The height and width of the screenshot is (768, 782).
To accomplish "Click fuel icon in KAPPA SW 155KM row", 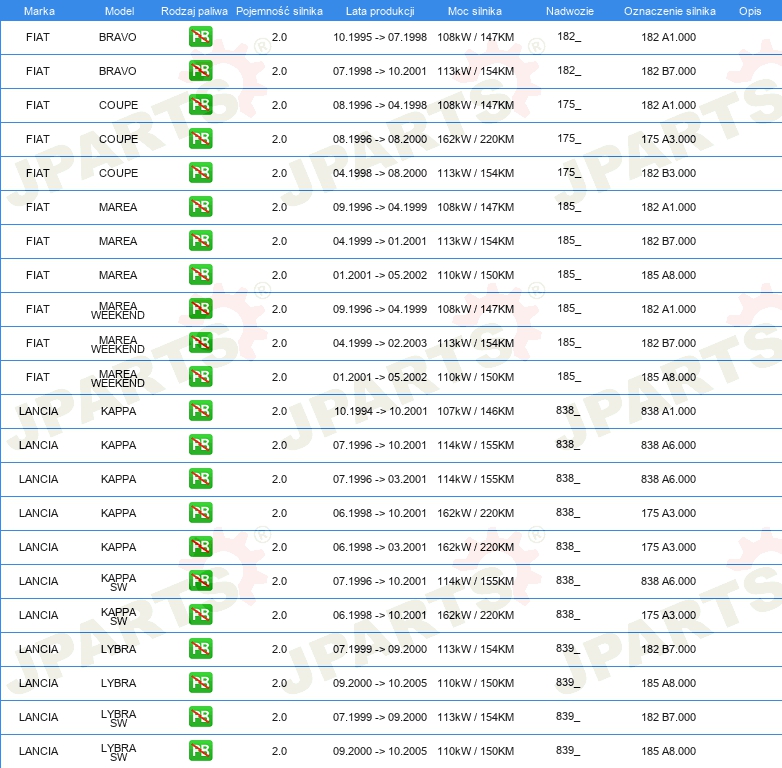I will [x=200, y=581].
